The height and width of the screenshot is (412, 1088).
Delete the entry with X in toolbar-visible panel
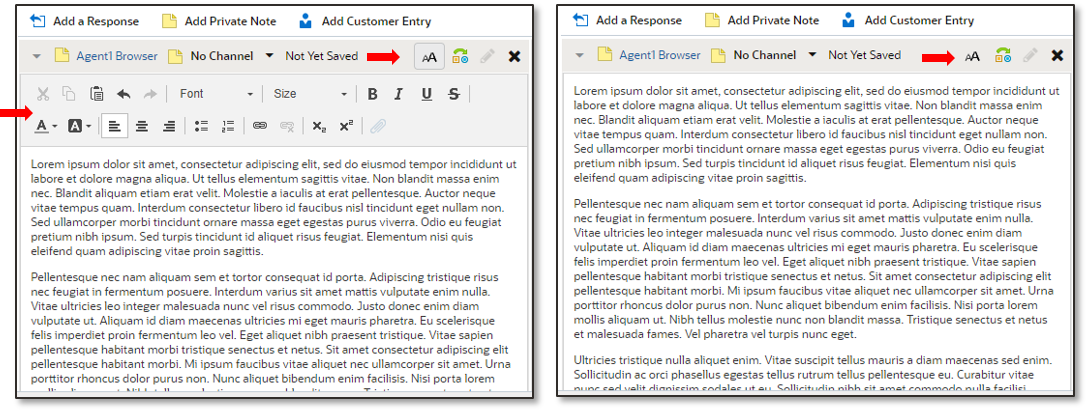514,56
